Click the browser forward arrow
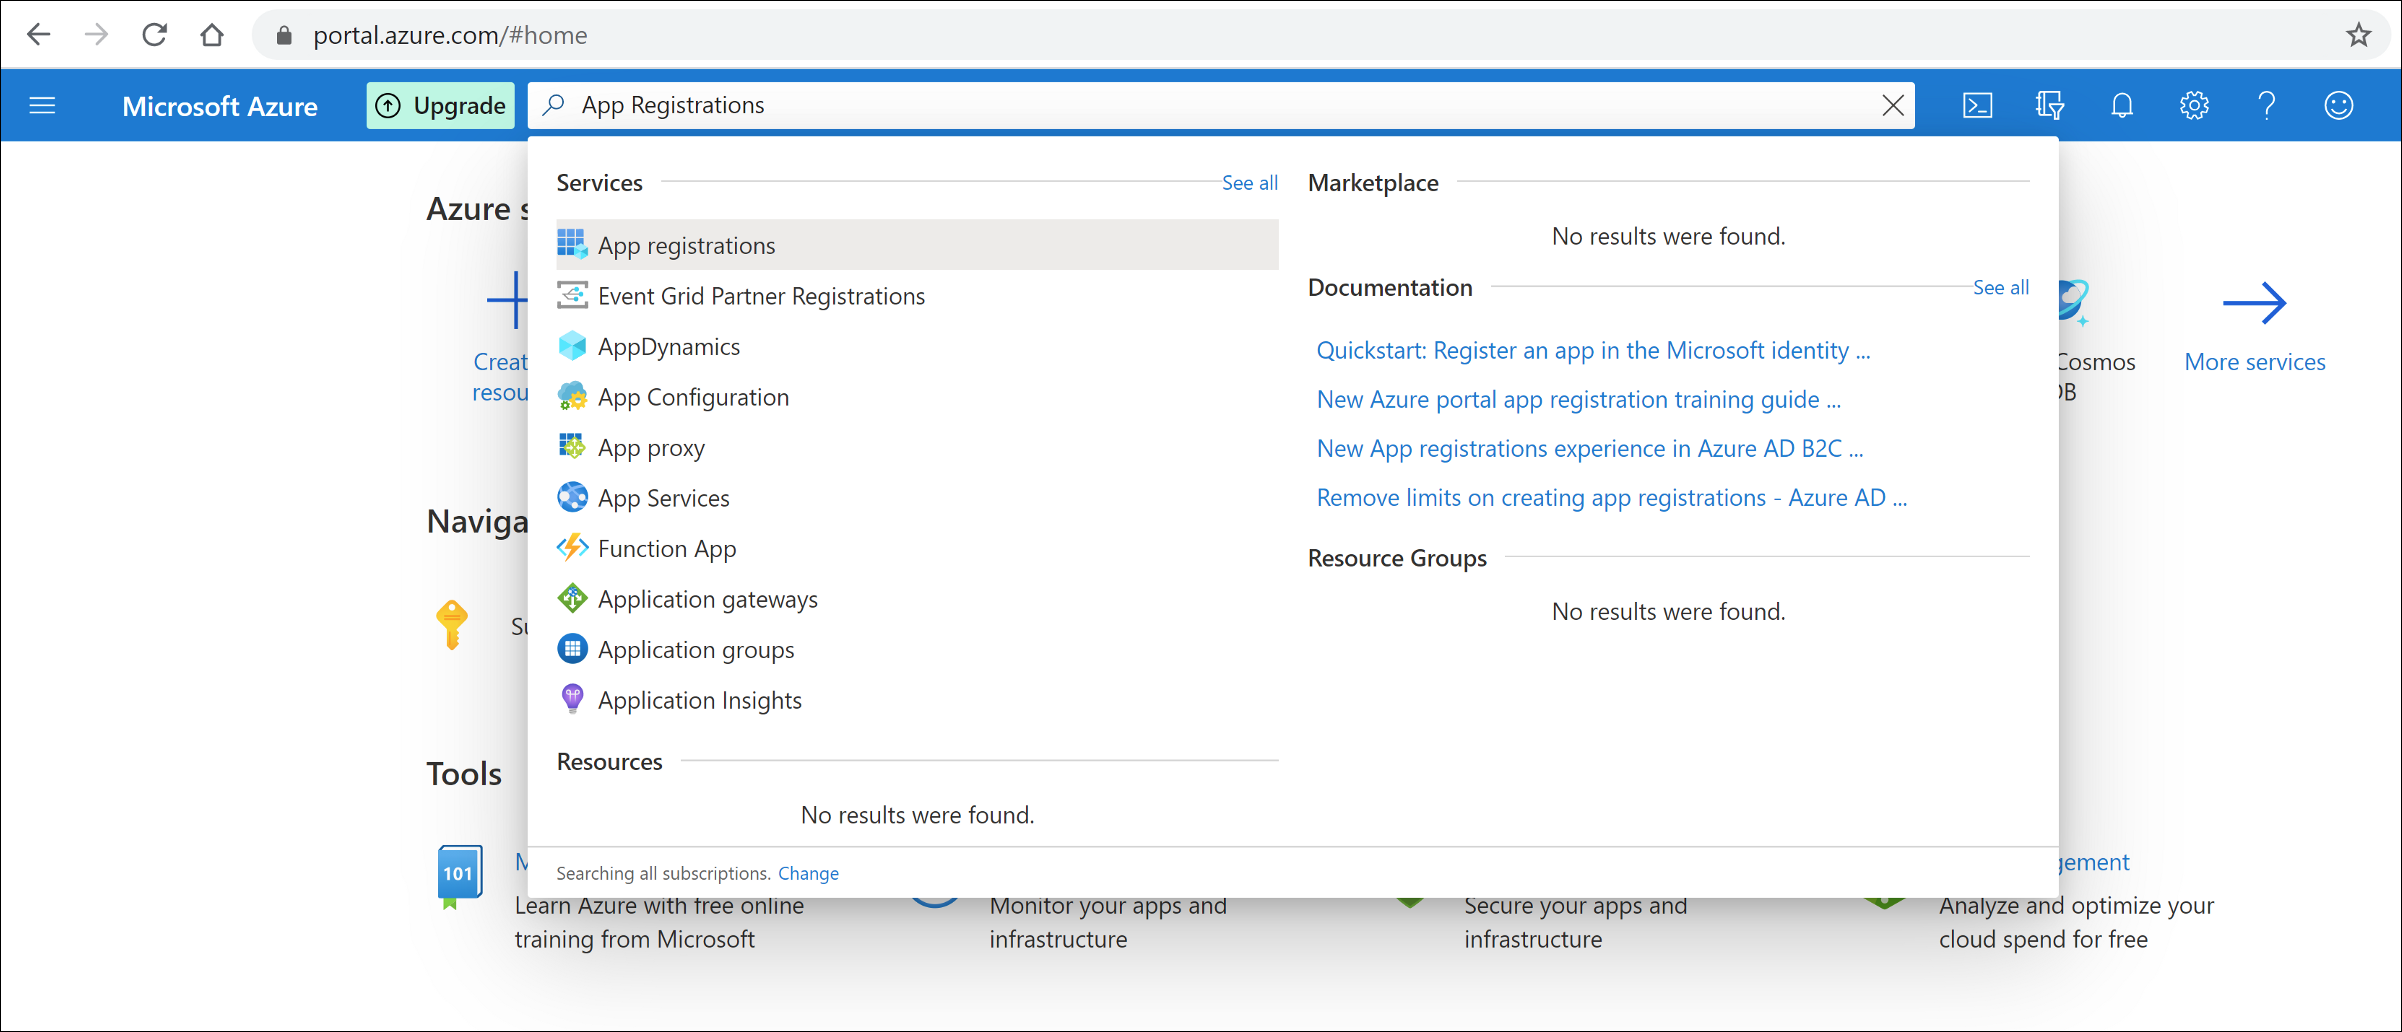 click(96, 35)
